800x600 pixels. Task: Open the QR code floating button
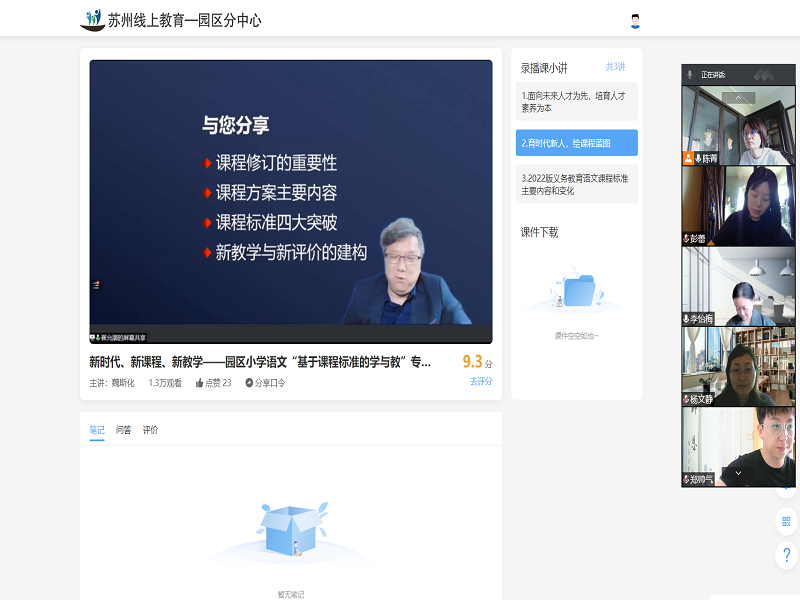(786, 521)
